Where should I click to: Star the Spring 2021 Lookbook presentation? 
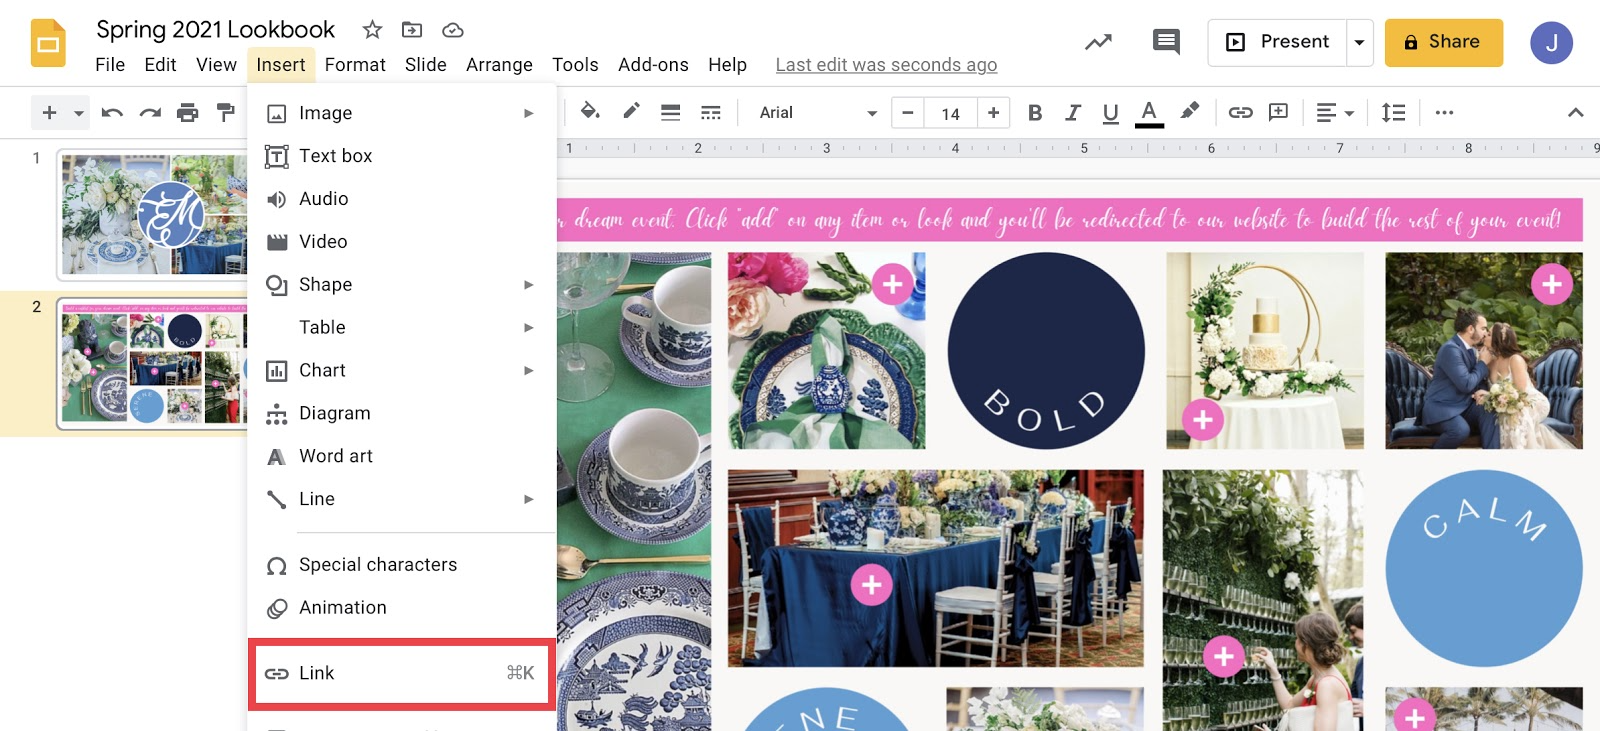372,30
